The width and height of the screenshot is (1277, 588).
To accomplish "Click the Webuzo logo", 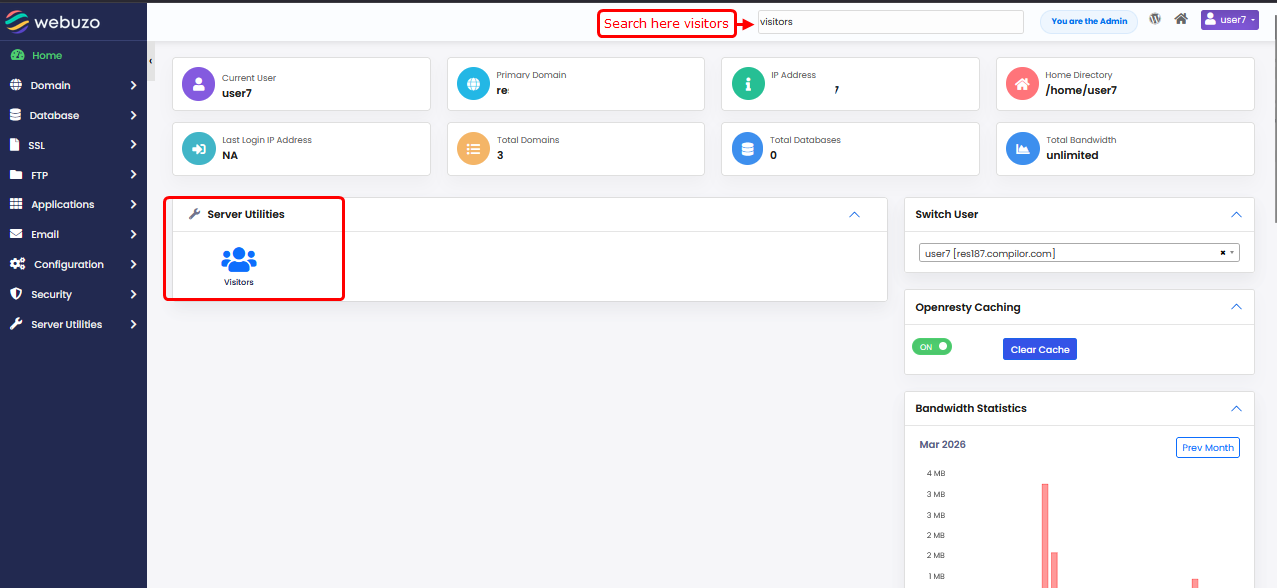I will (53, 21).
